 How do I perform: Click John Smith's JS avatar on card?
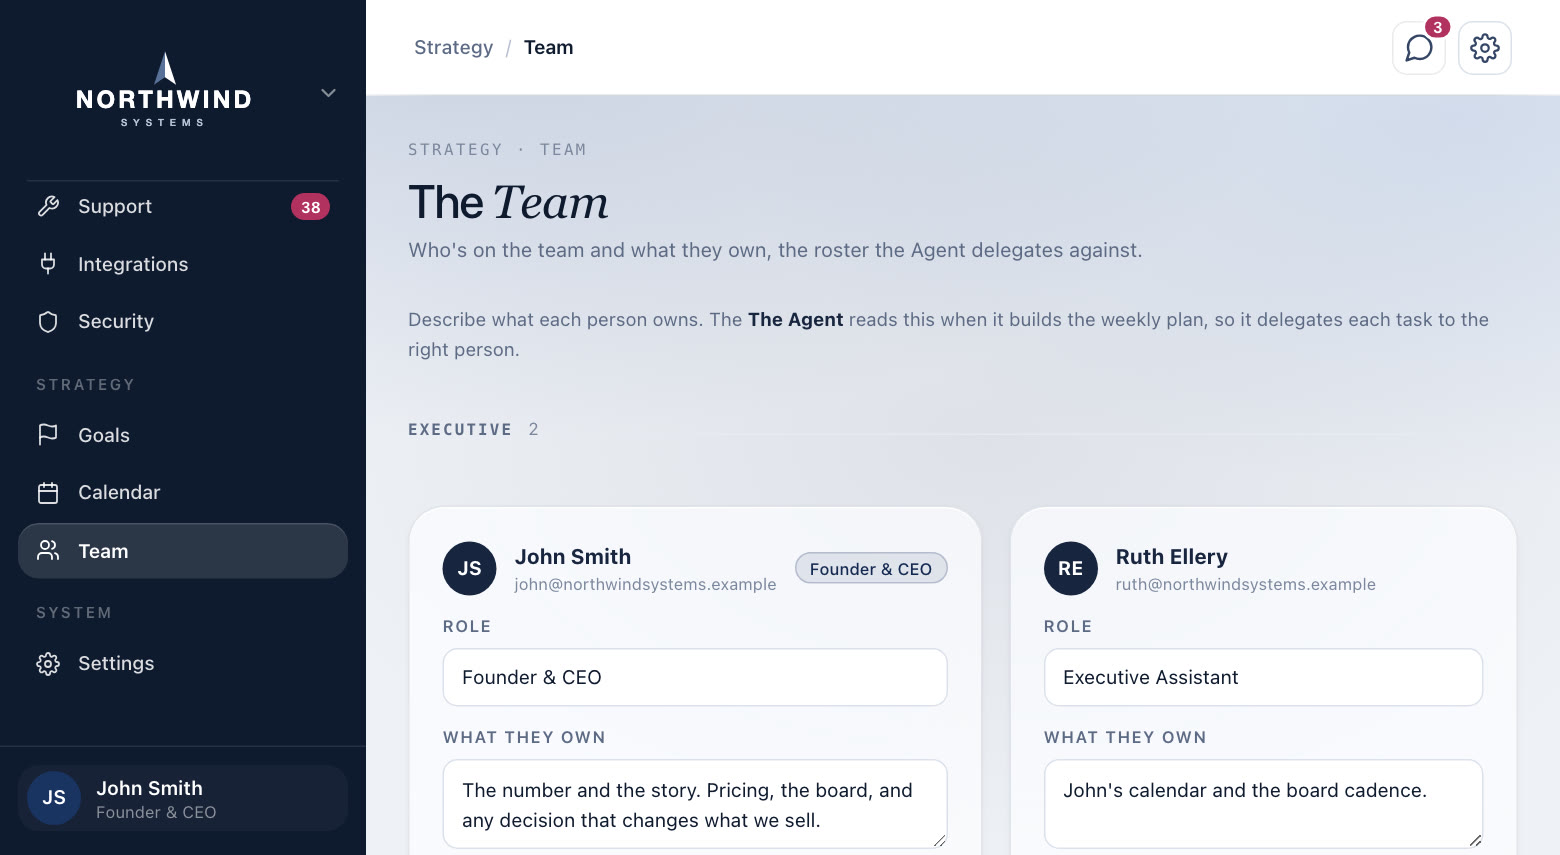coord(469,568)
